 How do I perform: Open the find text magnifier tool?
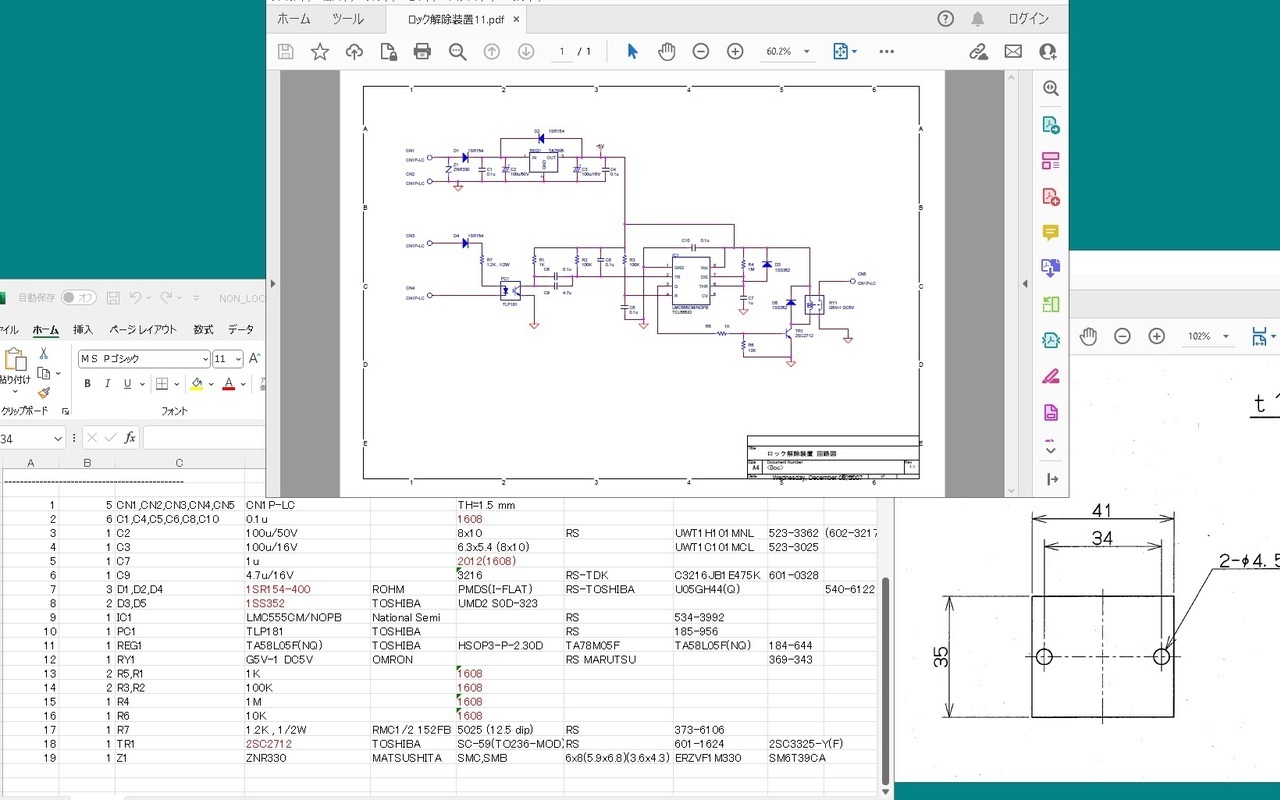point(457,51)
